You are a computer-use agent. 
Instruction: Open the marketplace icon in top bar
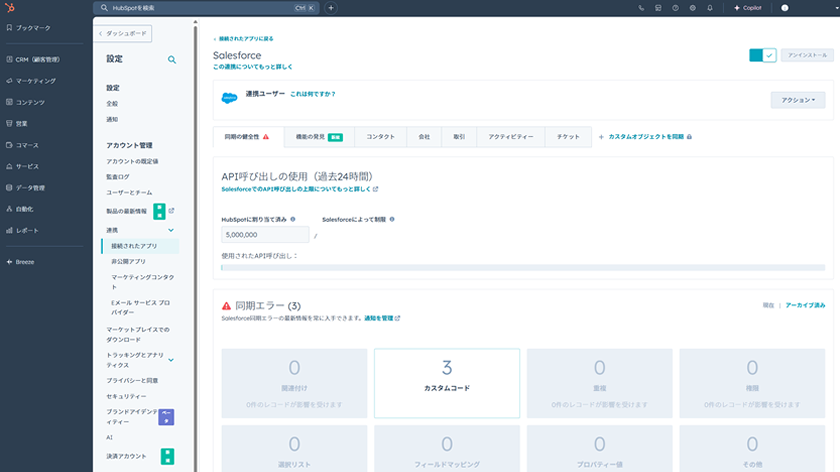point(658,8)
